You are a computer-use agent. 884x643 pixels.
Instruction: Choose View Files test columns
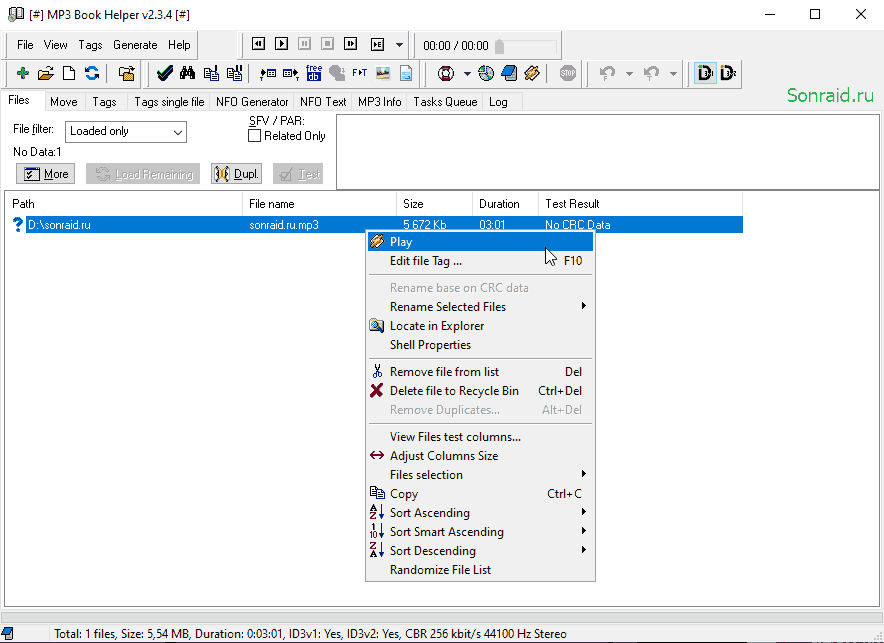[x=480, y=437]
